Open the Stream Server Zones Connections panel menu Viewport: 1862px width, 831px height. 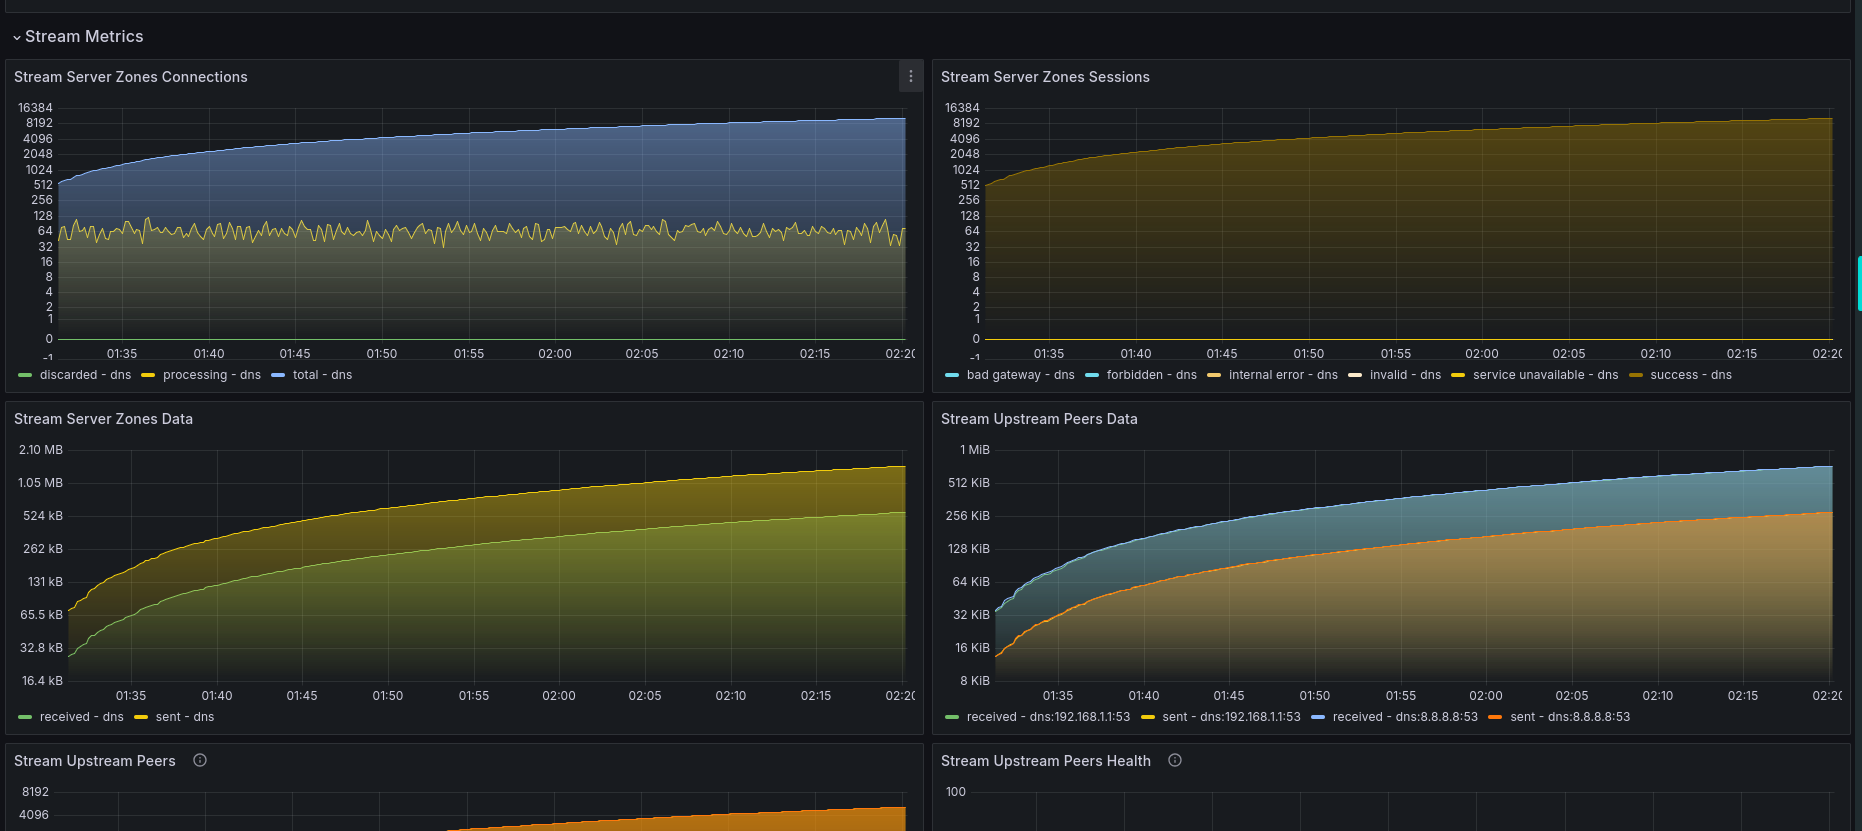910,76
